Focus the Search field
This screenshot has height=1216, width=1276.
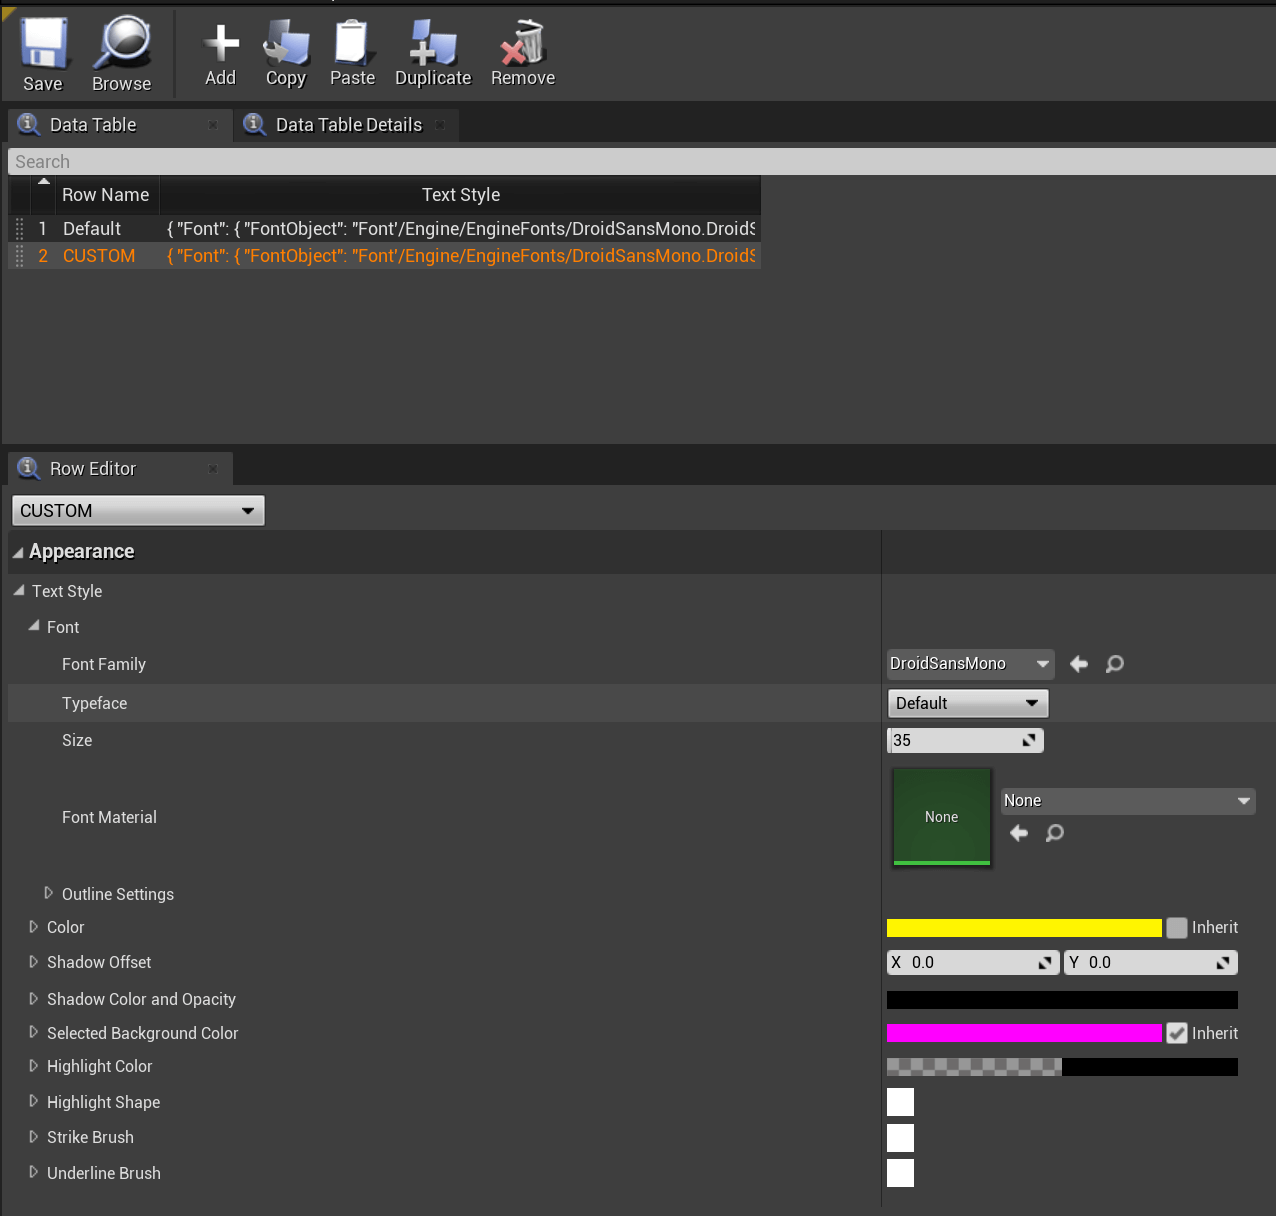coord(641,162)
